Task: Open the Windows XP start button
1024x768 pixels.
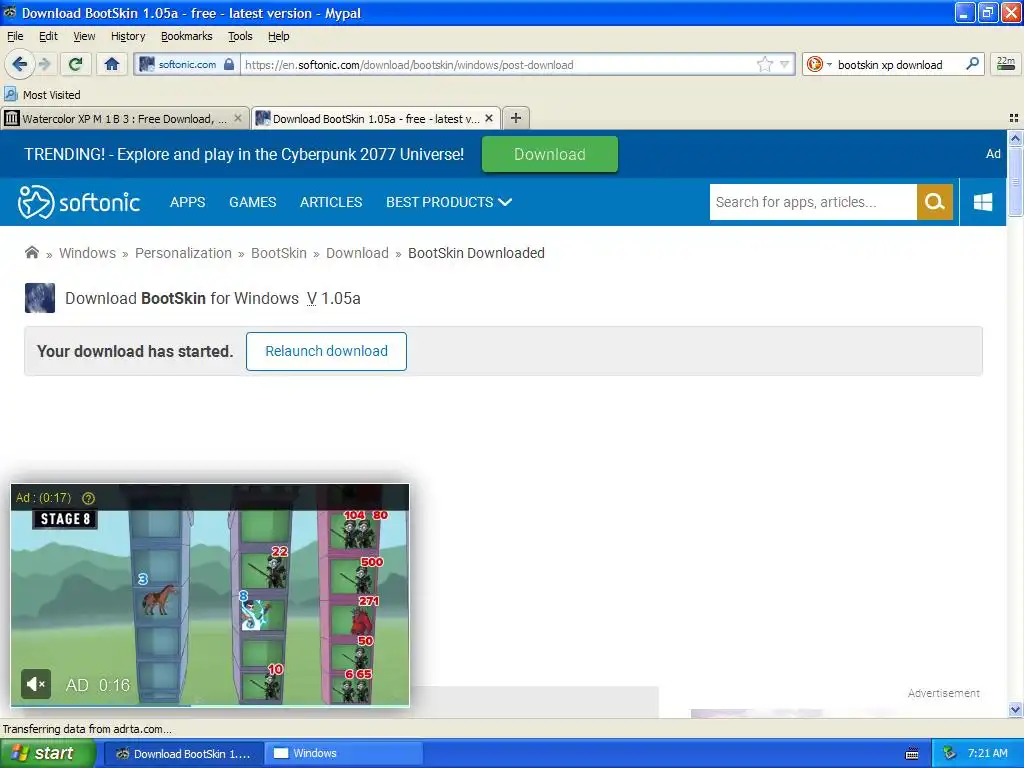Action: point(47,754)
